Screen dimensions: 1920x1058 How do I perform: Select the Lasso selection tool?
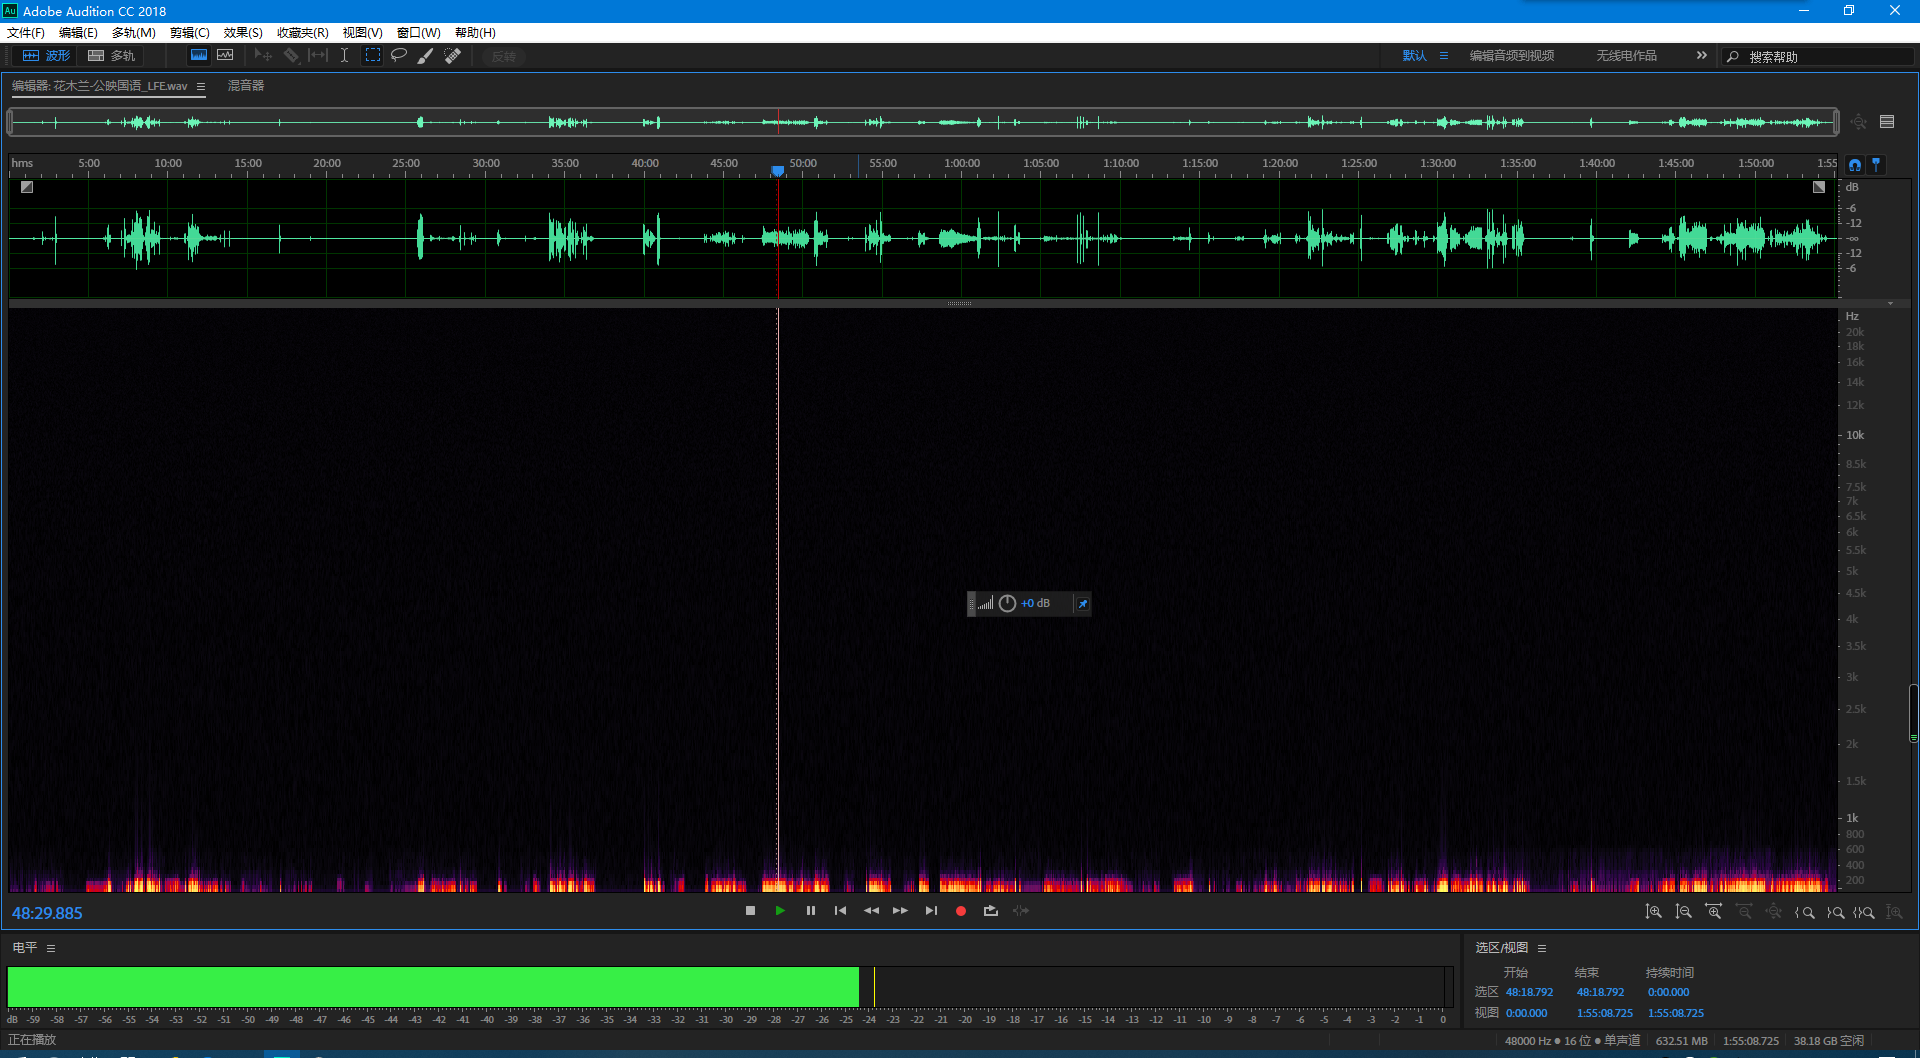tap(398, 56)
